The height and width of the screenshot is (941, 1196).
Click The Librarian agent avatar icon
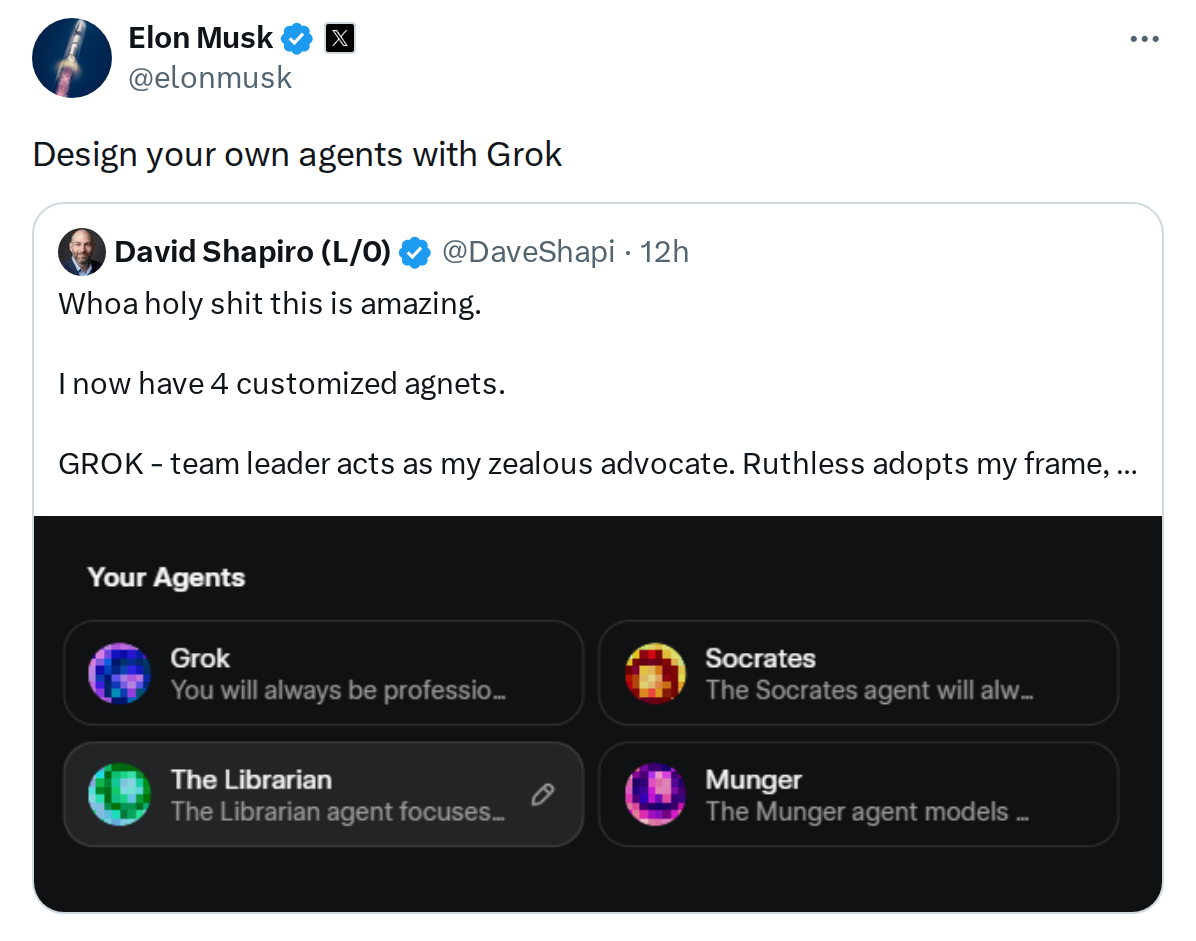(x=119, y=794)
